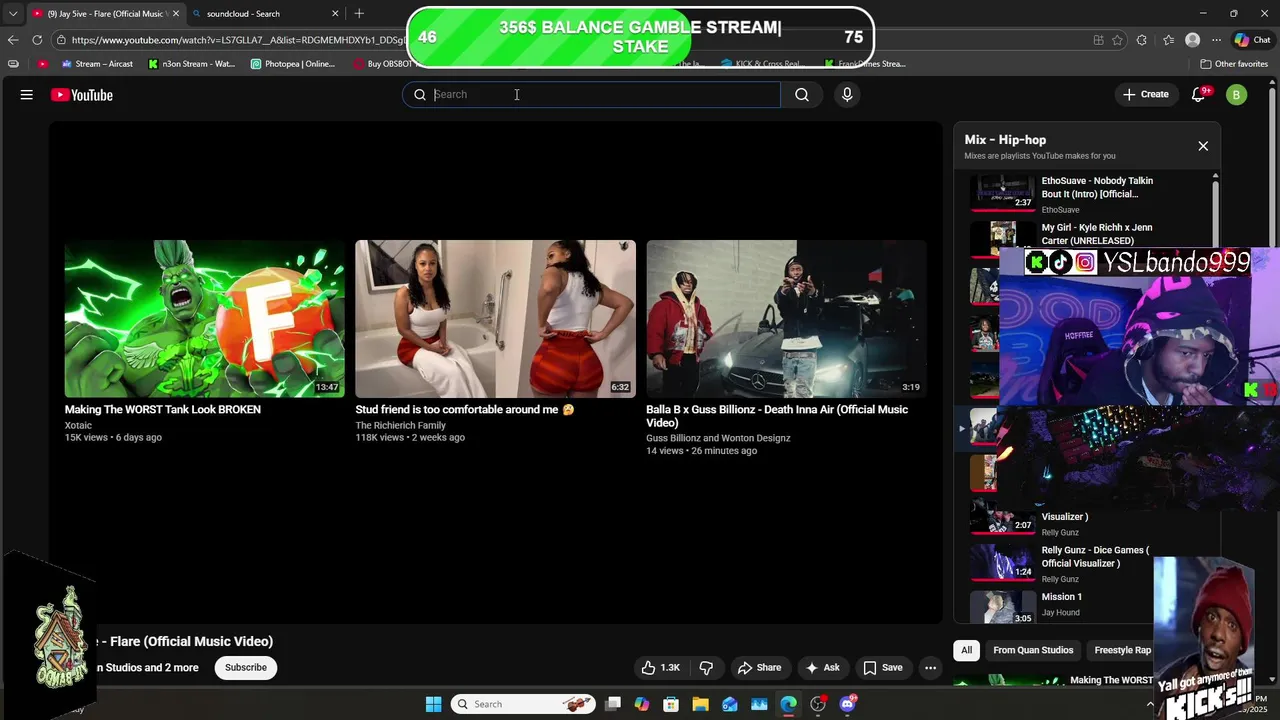This screenshot has width=1280, height=720.
Task: Open Discord from the taskbar
Action: 848,704
